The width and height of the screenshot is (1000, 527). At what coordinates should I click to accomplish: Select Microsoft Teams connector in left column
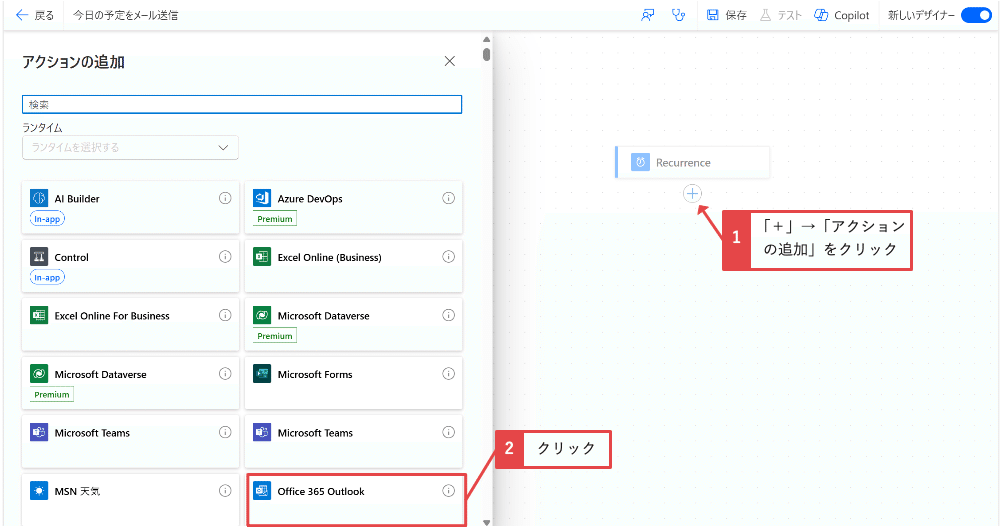(130, 442)
